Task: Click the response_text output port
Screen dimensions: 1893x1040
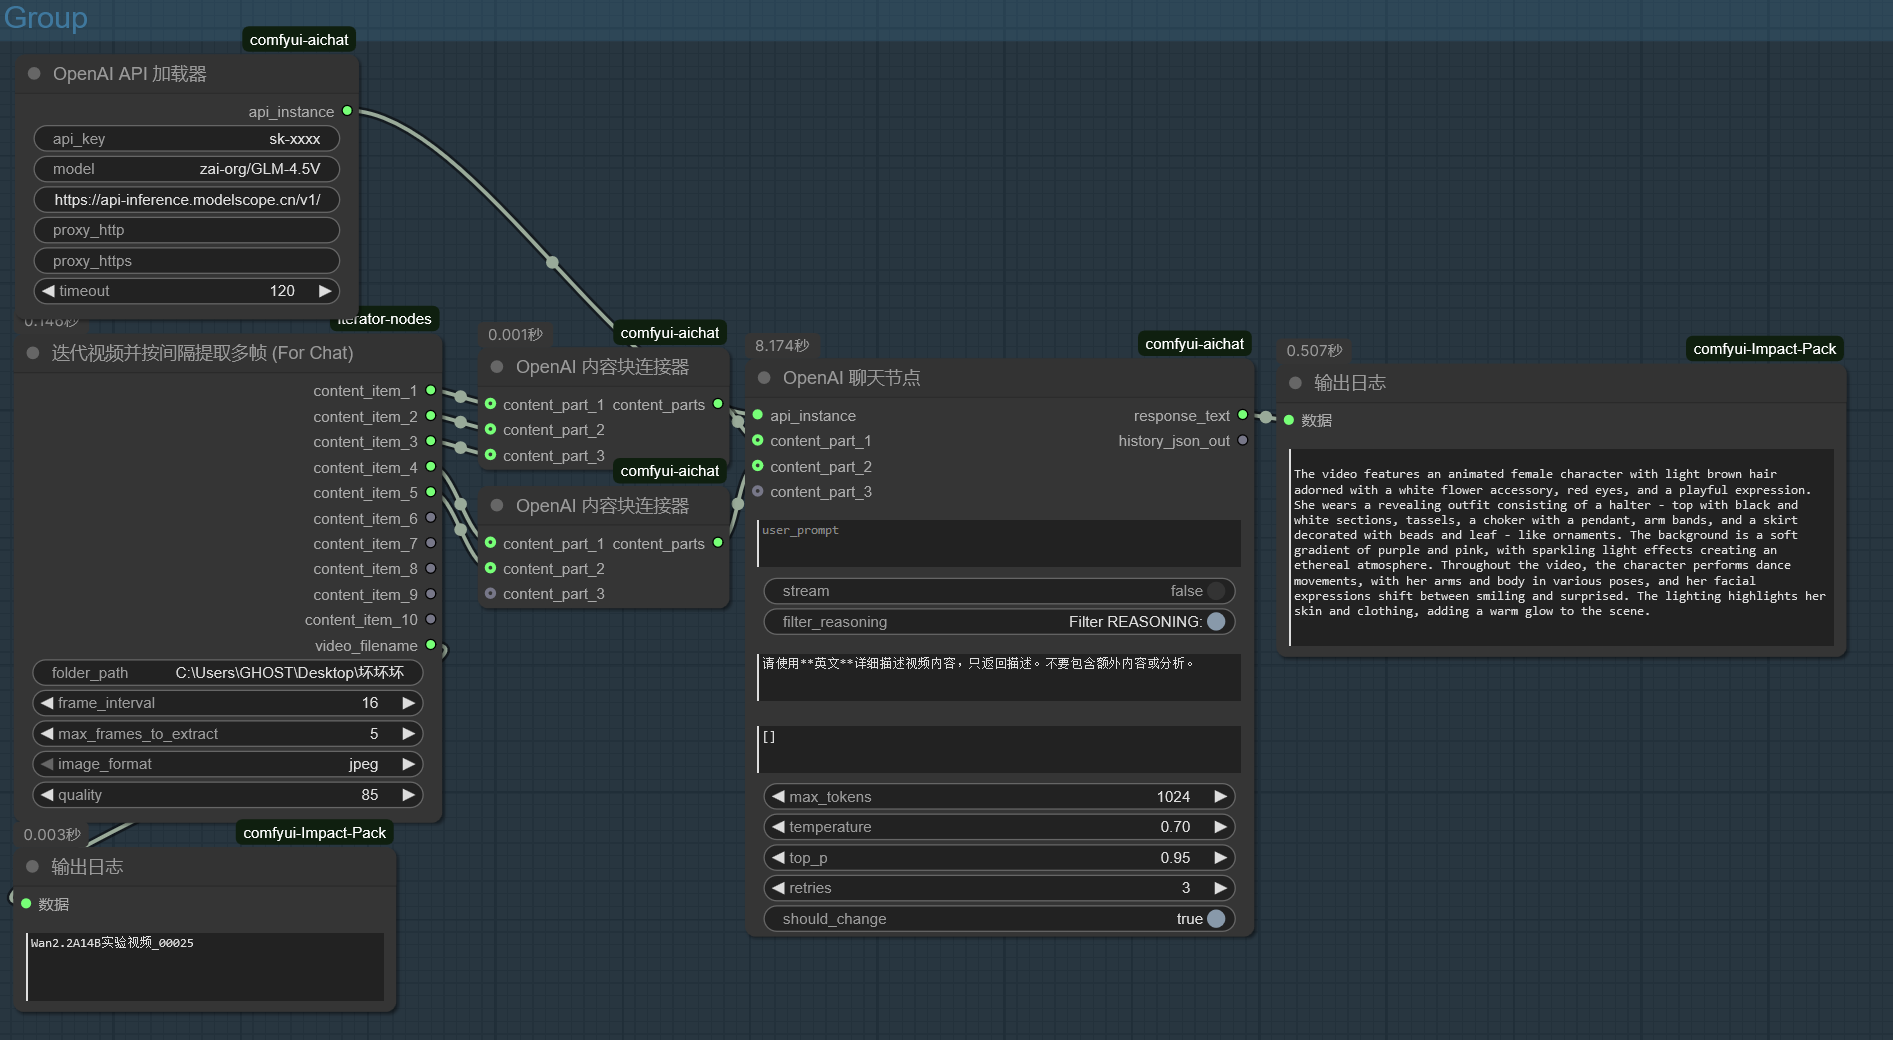Action: [x=1243, y=415]
